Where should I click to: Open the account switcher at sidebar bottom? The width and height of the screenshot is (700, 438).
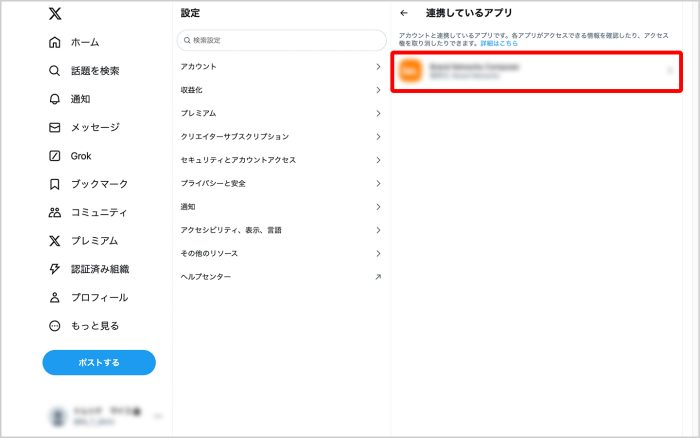[x=99, y=416]
